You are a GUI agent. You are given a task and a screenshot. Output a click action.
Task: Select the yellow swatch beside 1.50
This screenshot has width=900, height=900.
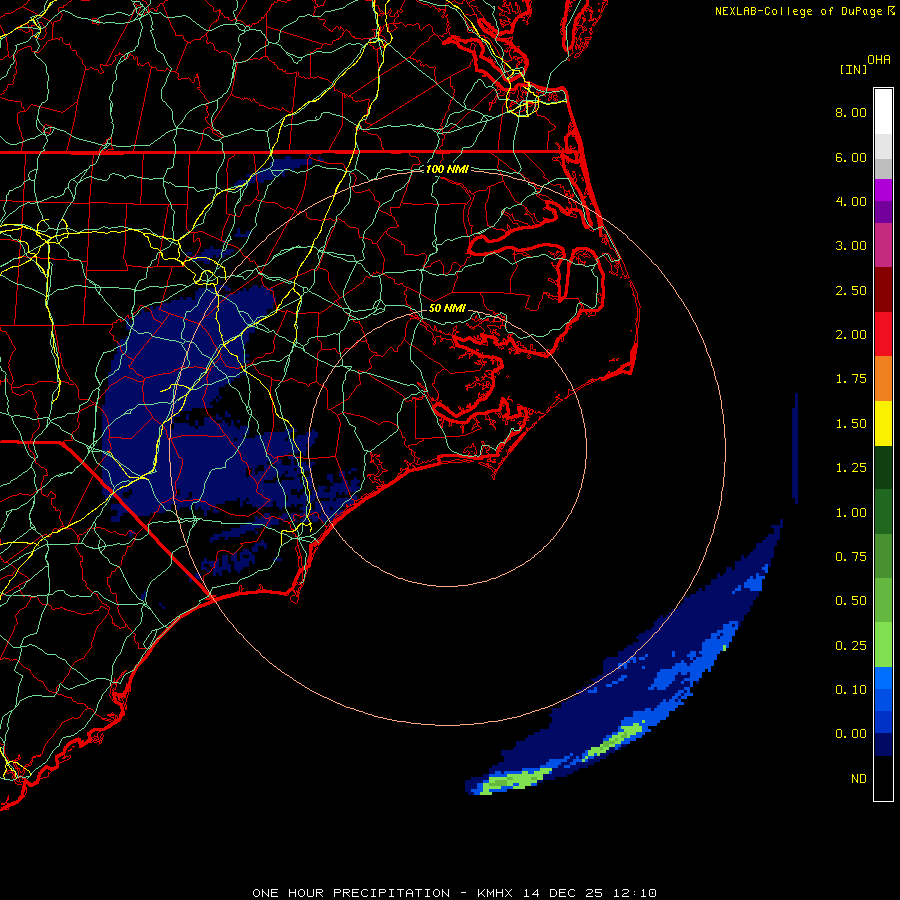coord(883,423)
